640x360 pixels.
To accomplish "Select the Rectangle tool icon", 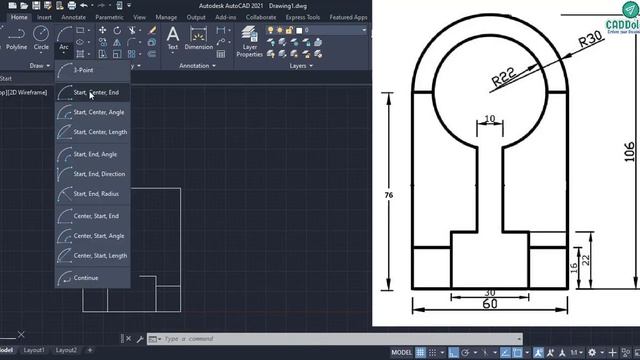I will pyautogui.click(x=80, y=30).
